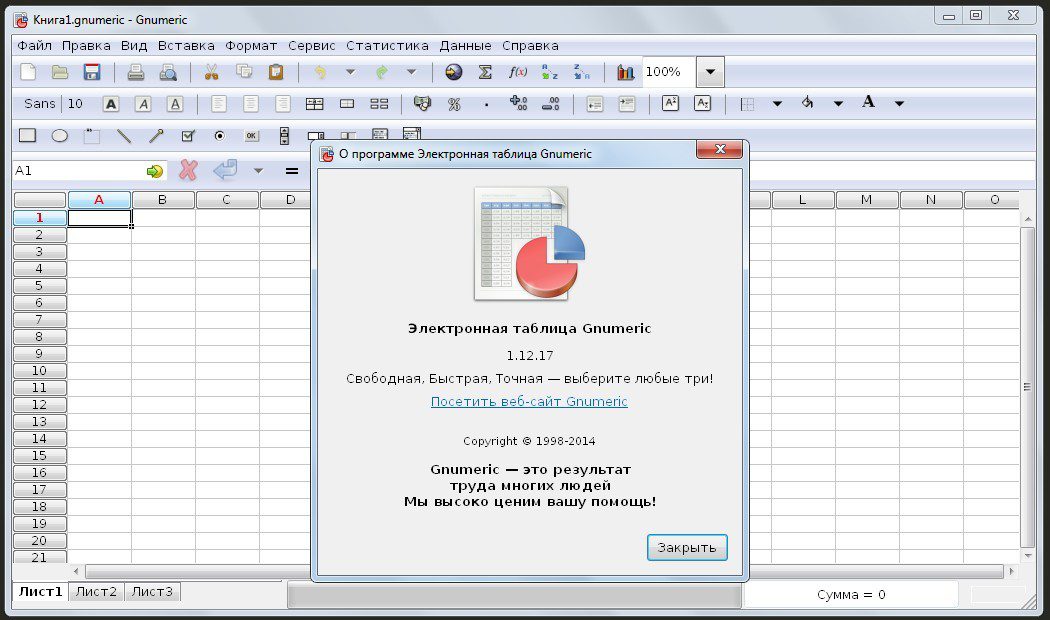Sort descending with the Z-to-A icon
This screenshot has width=1050, height=620.
[582, 72]
